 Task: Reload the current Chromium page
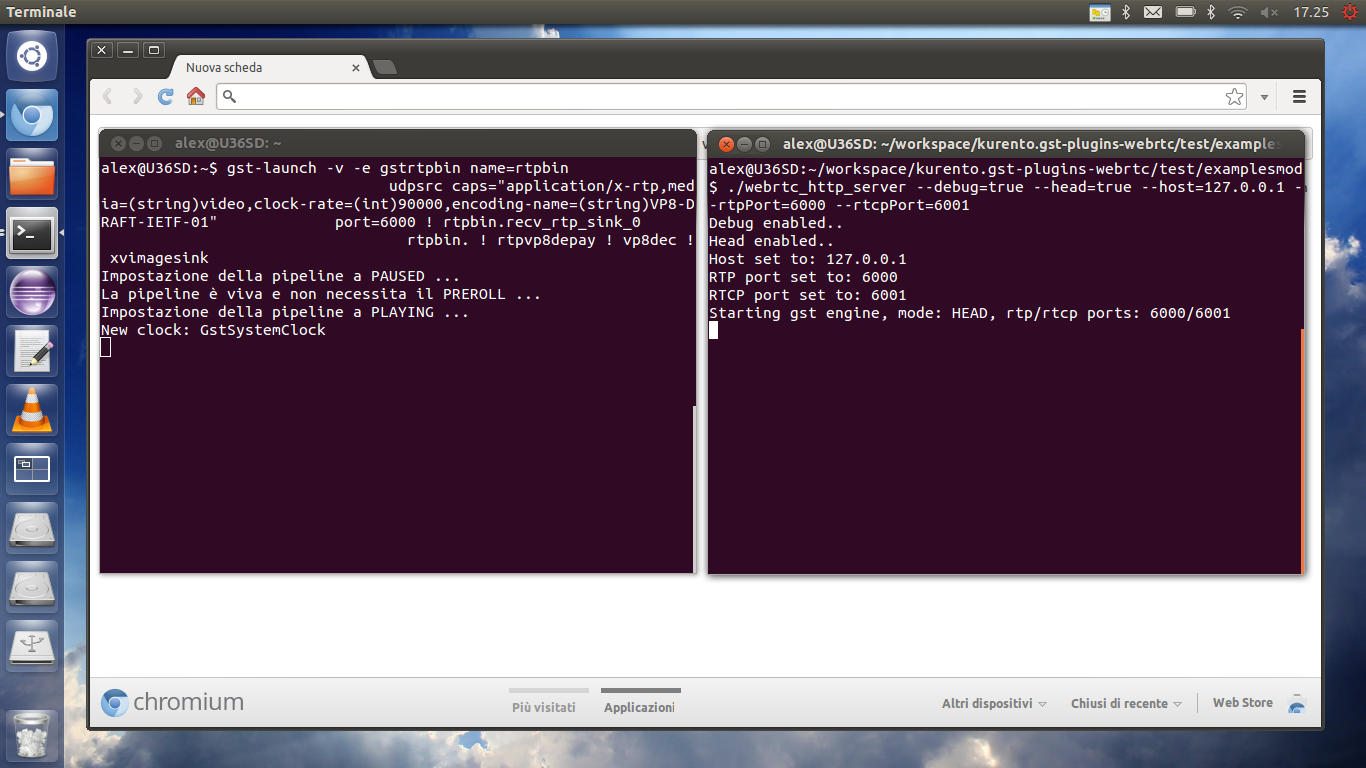point(166,96)
